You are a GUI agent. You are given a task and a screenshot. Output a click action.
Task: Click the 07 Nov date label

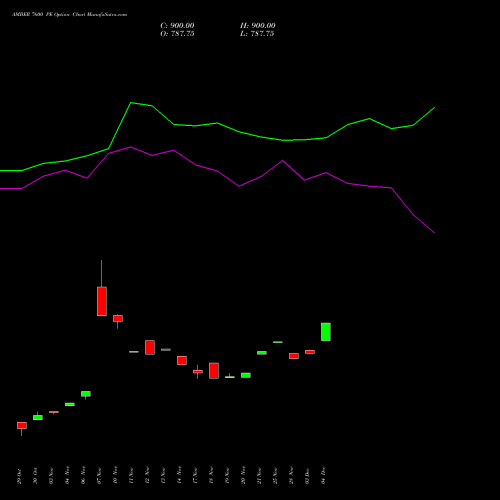pyautogui.click(x=99, y=475)
